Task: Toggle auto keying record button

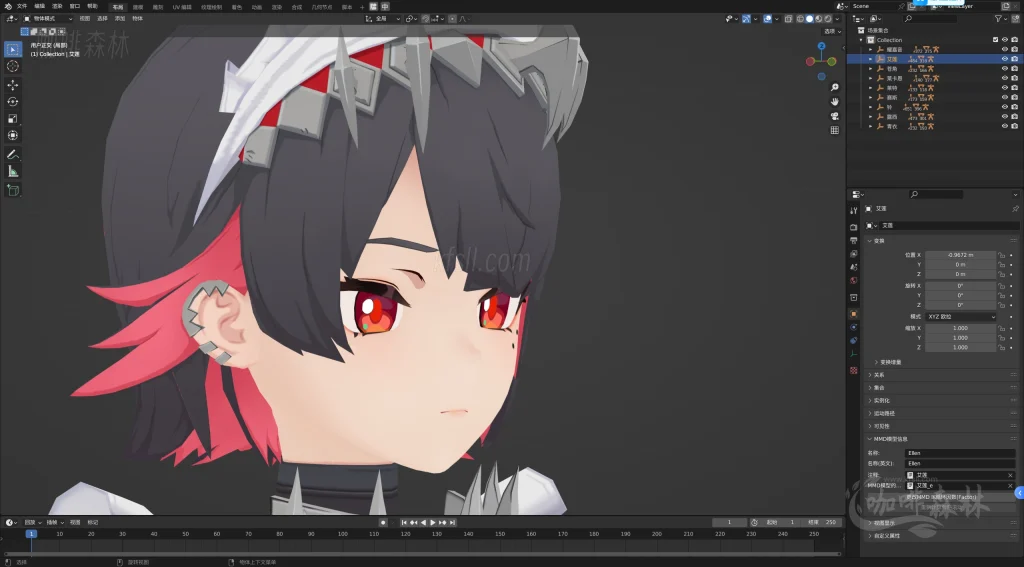Action: click(383, 523)
